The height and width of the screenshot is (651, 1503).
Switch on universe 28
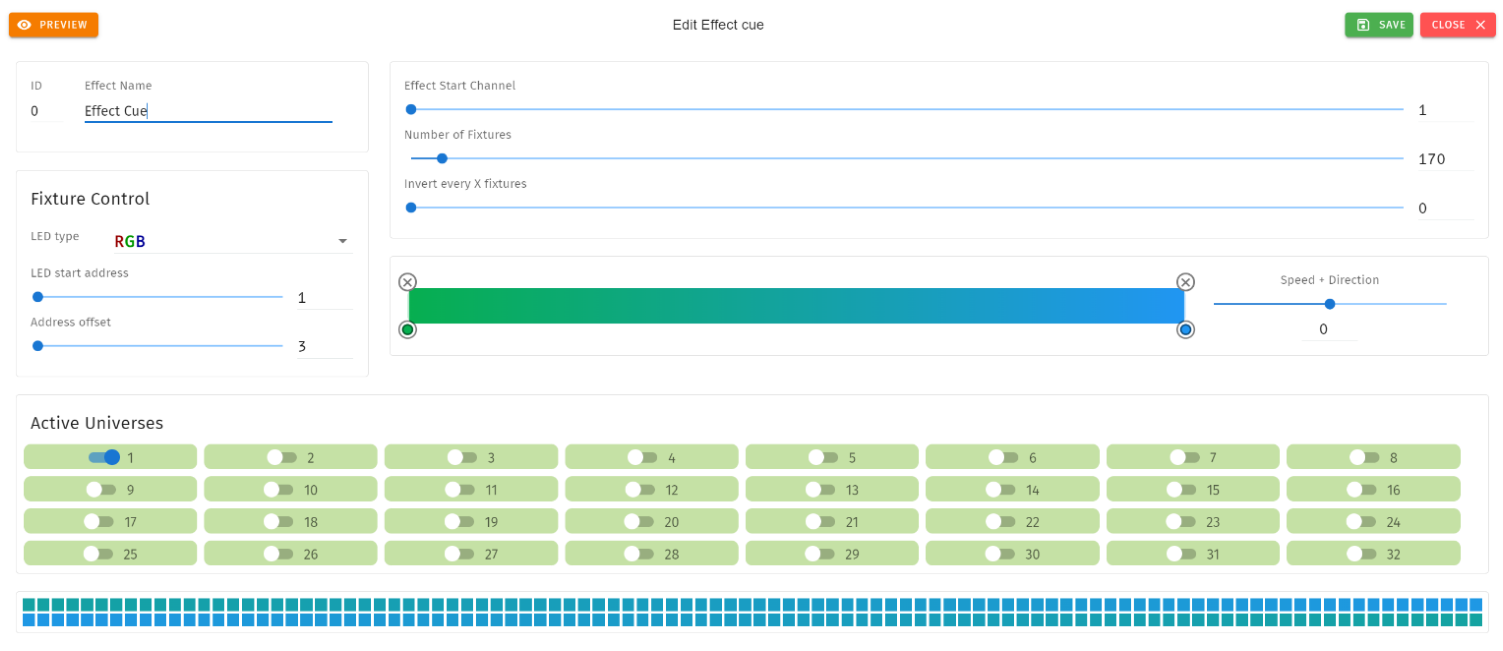tap(640, 554)
